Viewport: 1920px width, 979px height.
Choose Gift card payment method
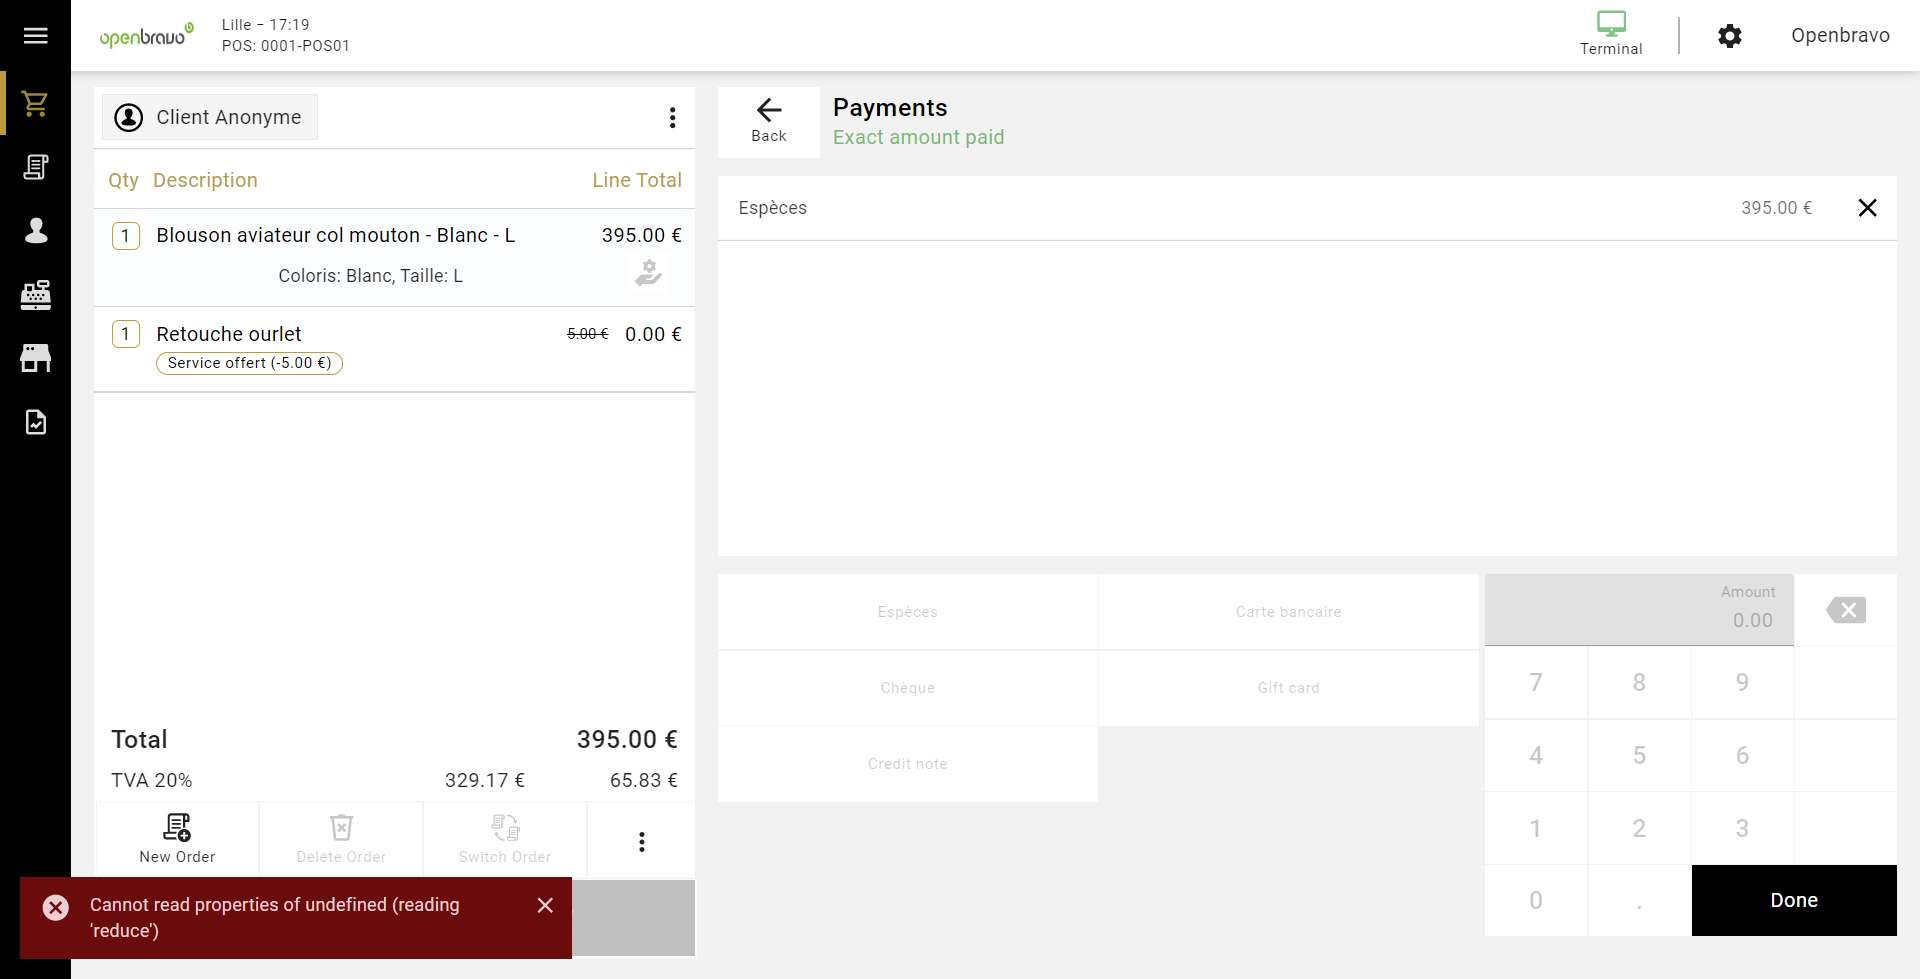[1288, 688]
